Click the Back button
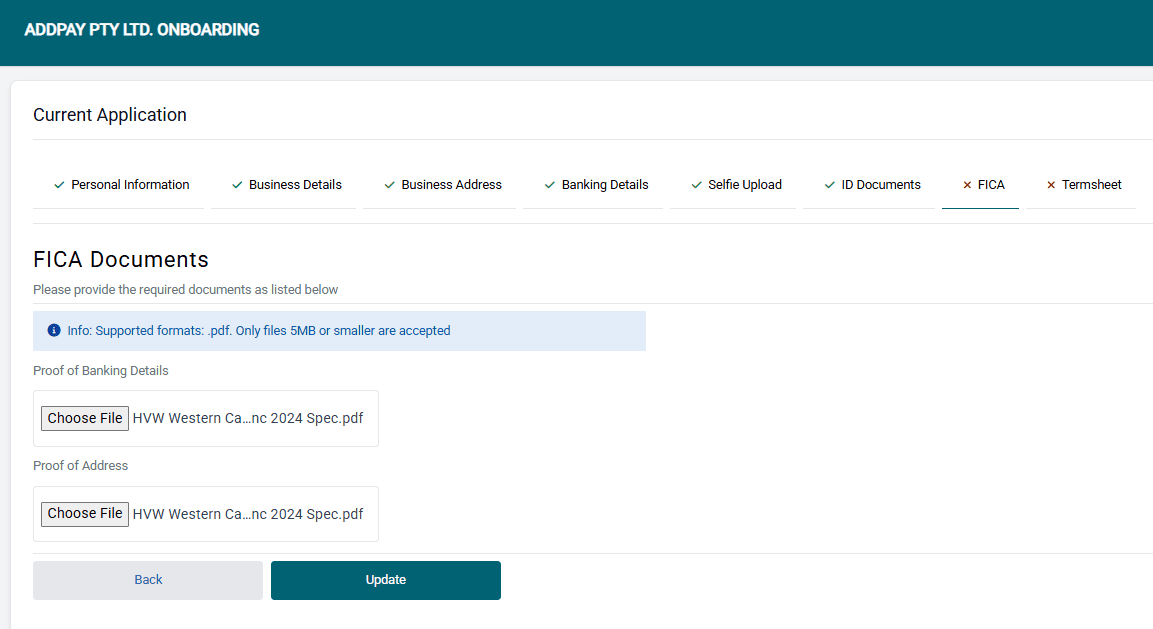The width and height of the screenshot is (1153, 629). point(148,580)
